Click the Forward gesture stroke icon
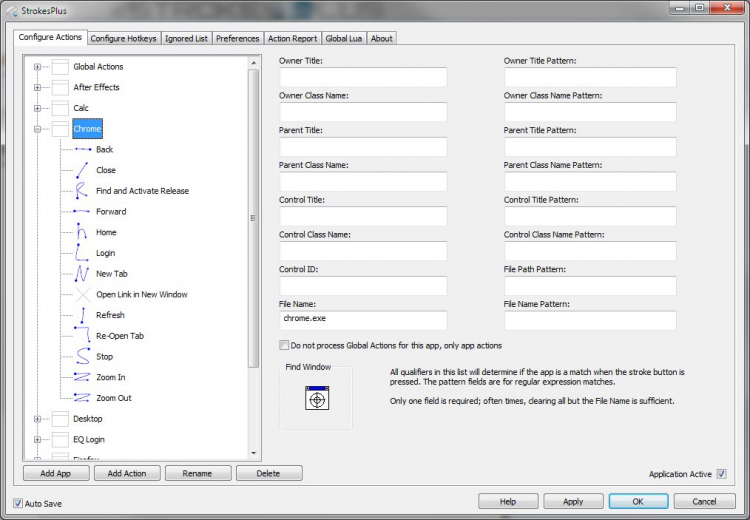The width and height of the screenshot is (750, 520). pos(82,211)
